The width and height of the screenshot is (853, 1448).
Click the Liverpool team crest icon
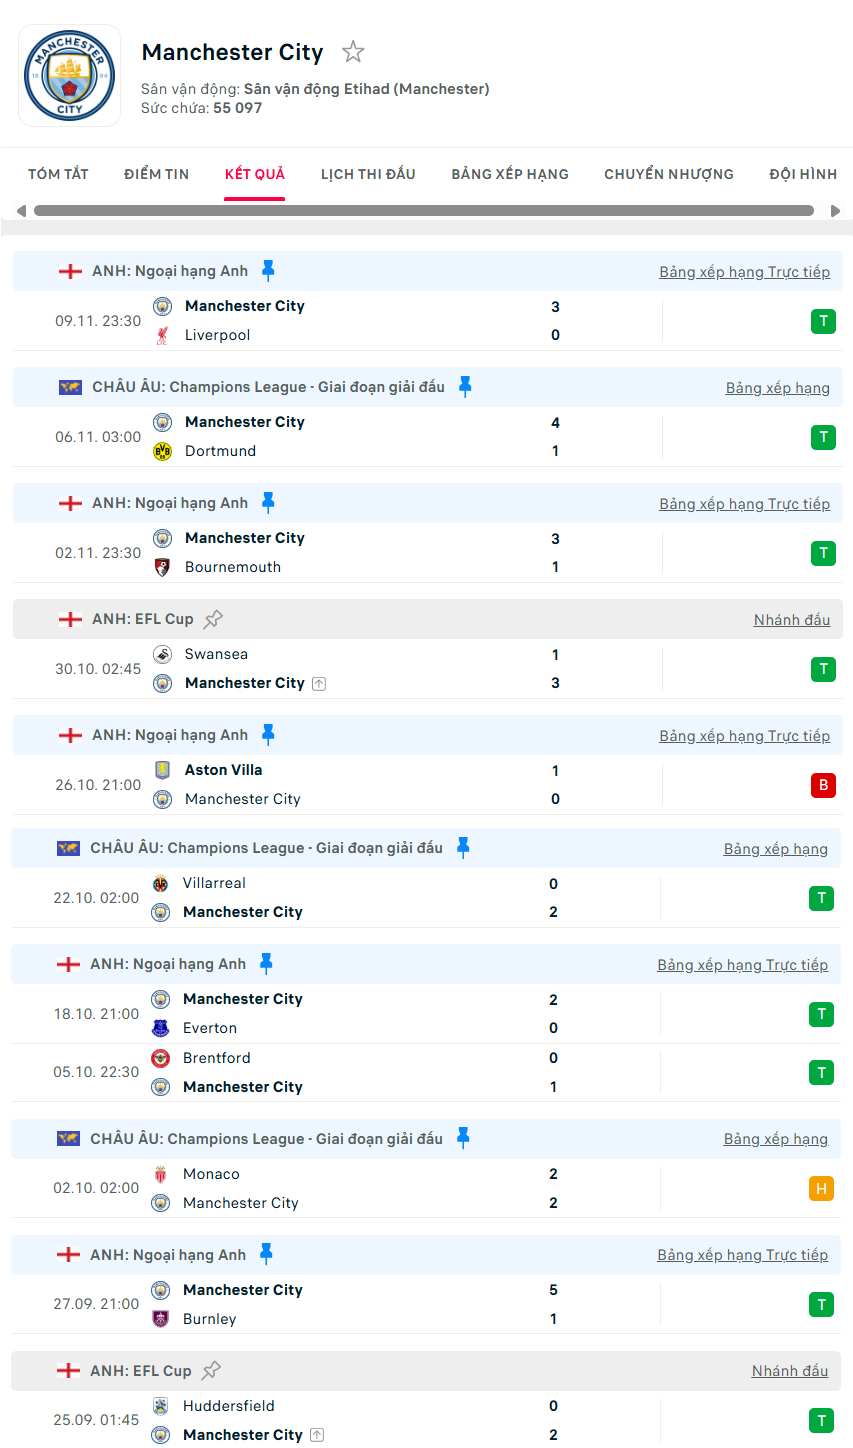point(162,336)
